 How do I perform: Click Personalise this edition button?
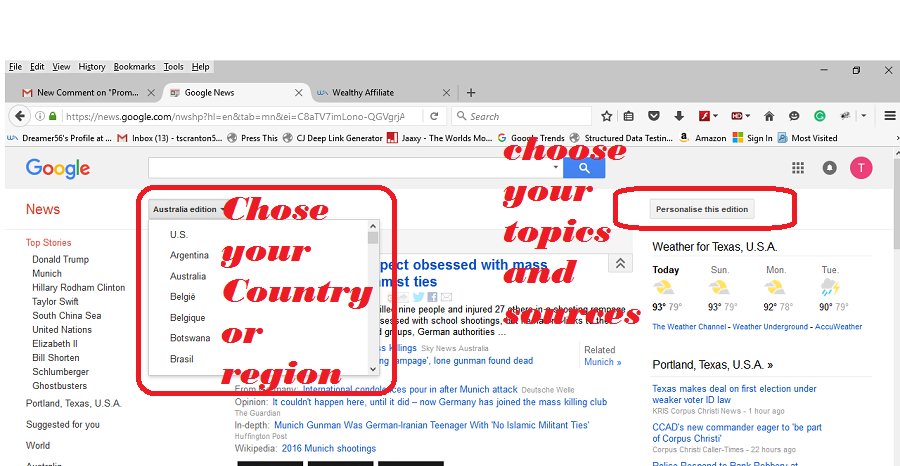702,209
